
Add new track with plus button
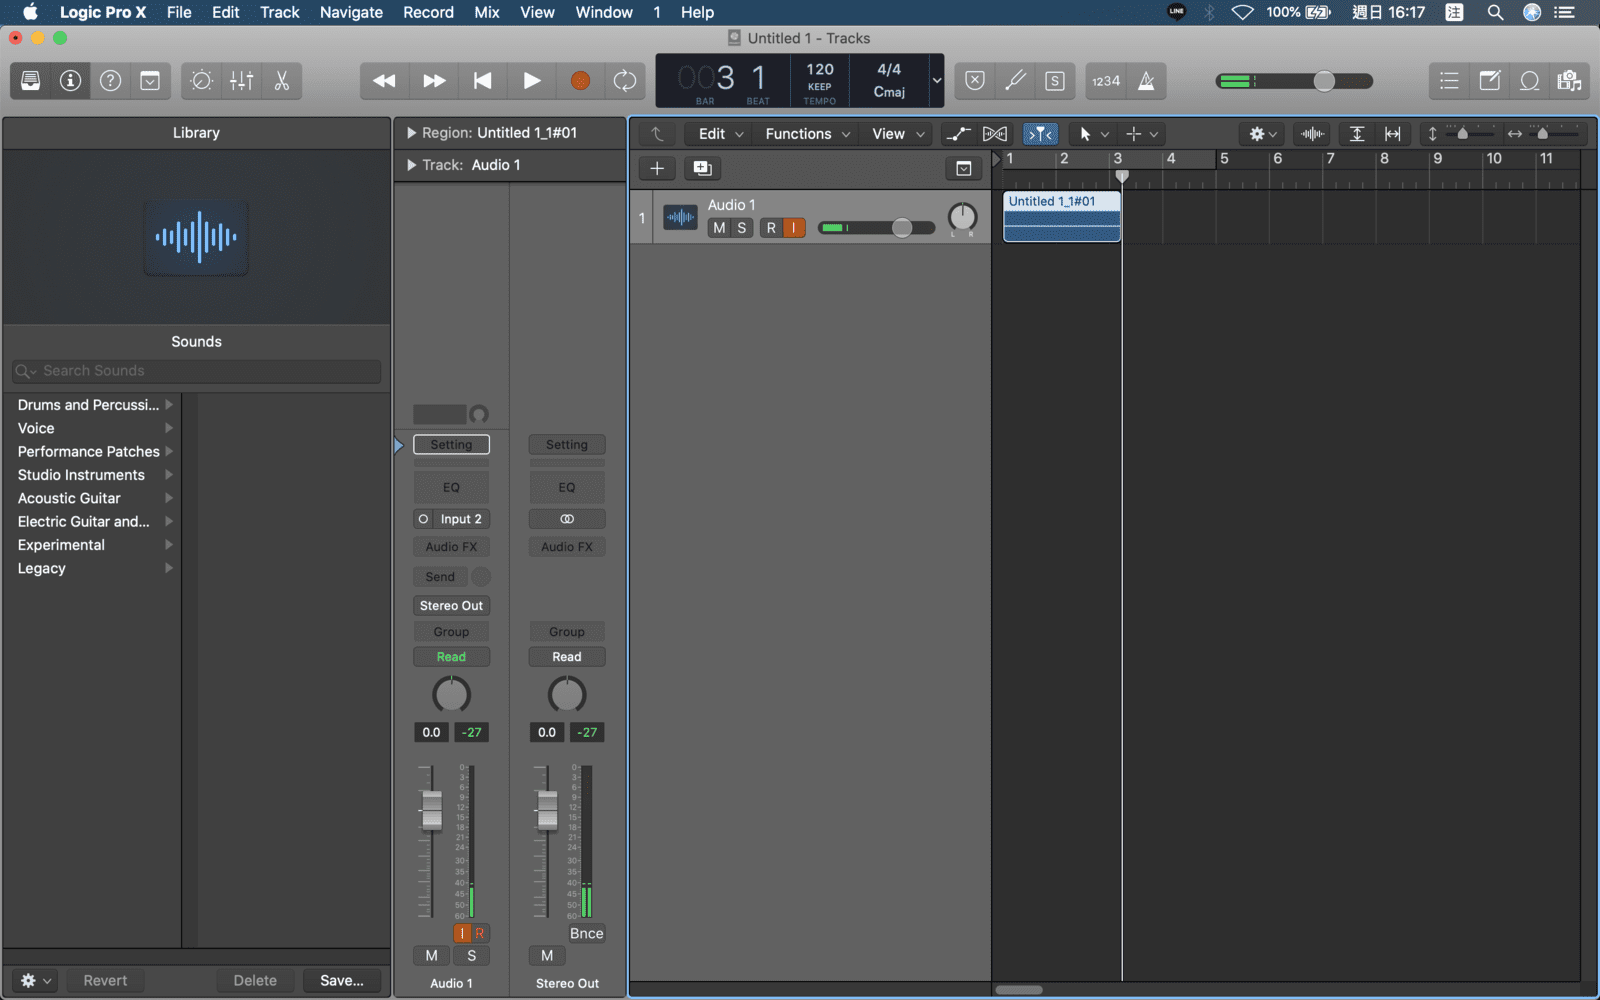(x=657, y=168)
